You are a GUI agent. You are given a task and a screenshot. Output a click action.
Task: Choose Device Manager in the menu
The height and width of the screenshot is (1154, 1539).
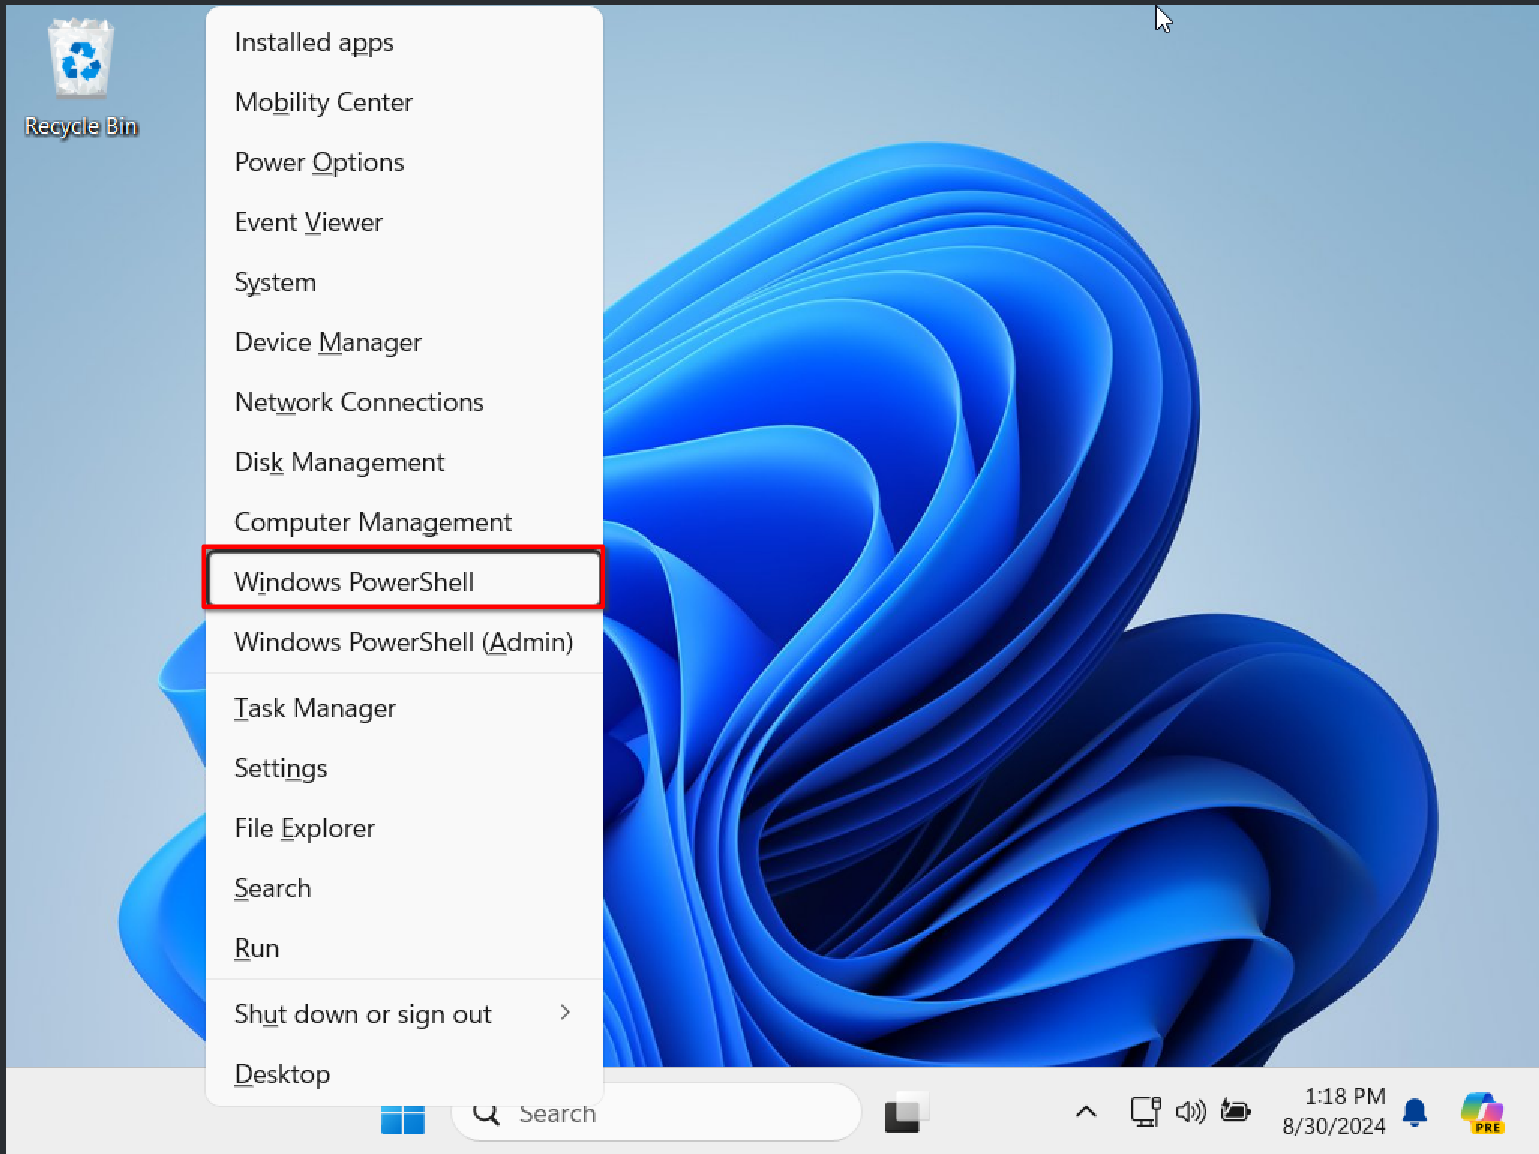pyautogui.click(x=328, y=342)
